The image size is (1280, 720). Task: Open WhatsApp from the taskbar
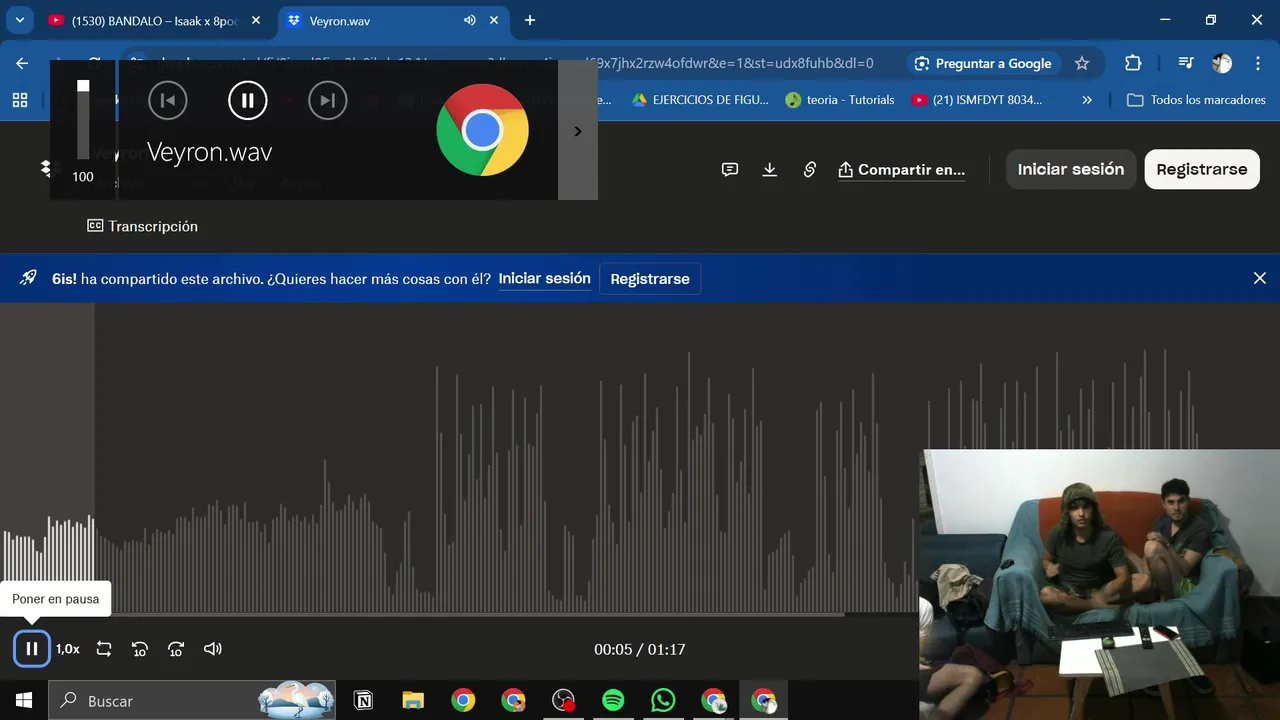coord(663,701)
